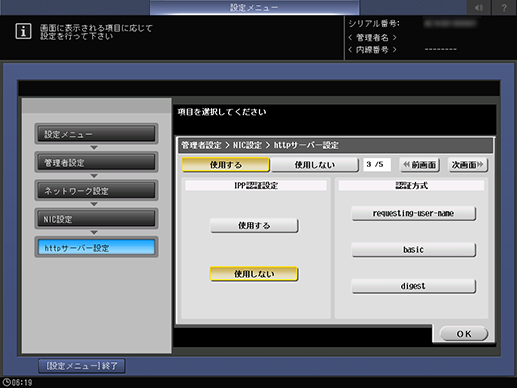Viewport: 517px width, 388px height.
Task: Go to next page with 次画面
Action: (x=468, y=165)
